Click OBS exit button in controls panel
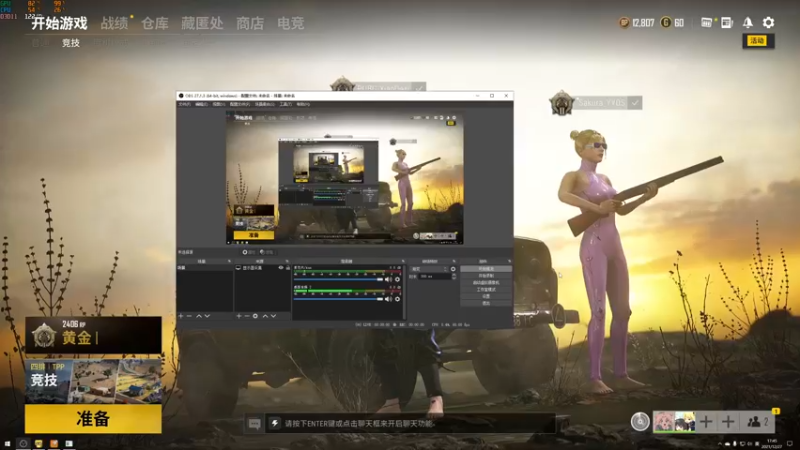 (x=486, y=303)
